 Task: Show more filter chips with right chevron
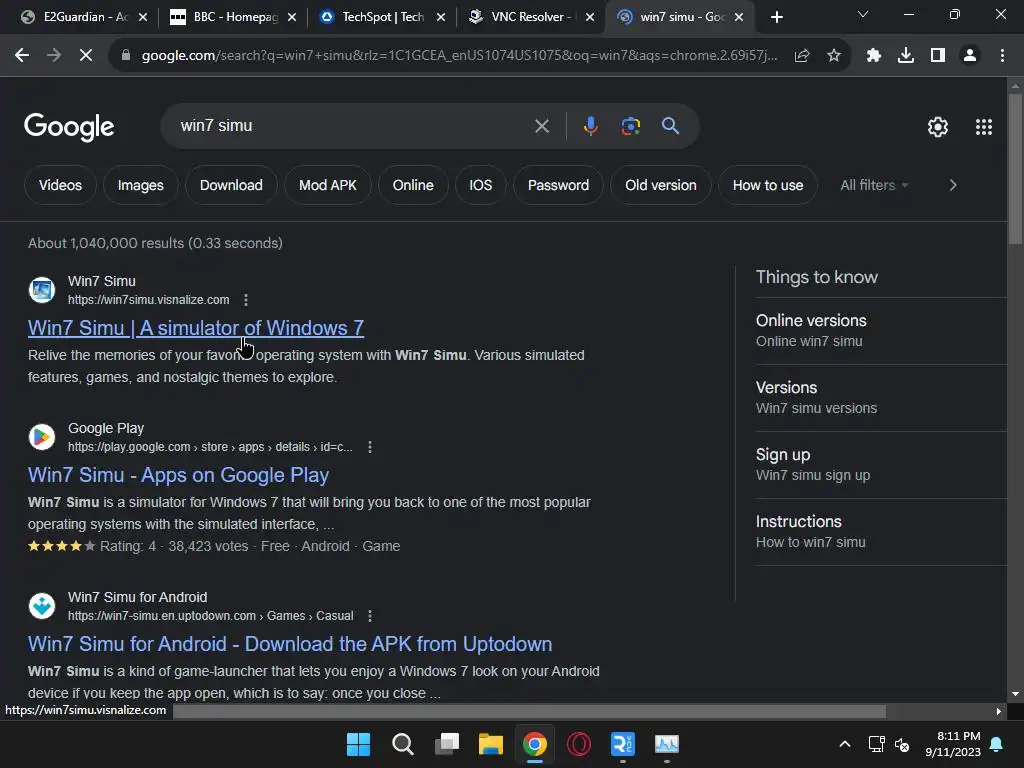coord(953,185)
